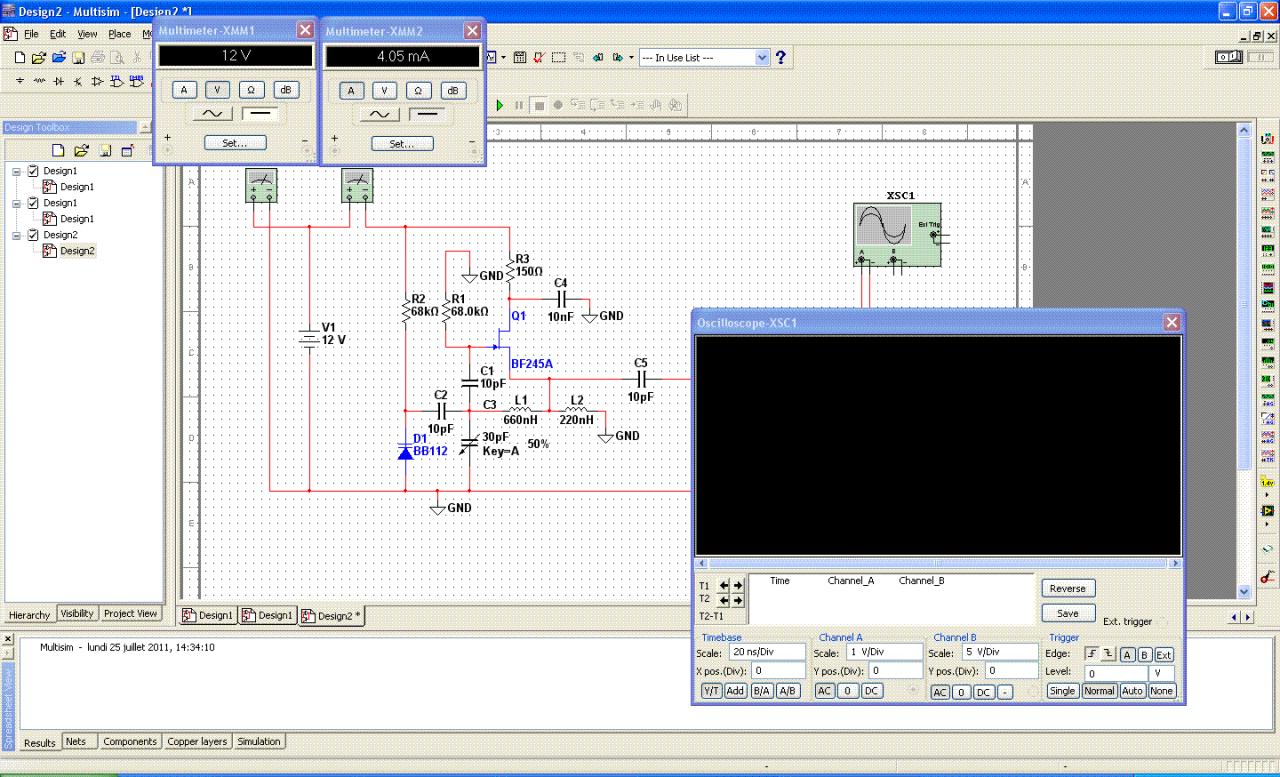Click the Timebase Scale input field
This screenshot has height=777, width=1280.
[766, 652]
